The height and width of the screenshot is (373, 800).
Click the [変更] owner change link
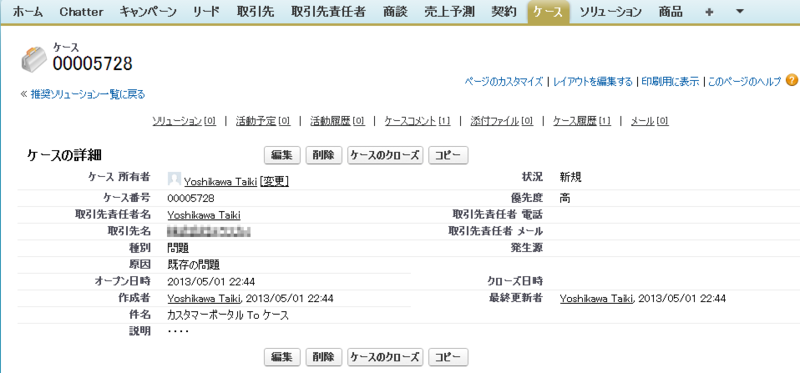(274, 181)
